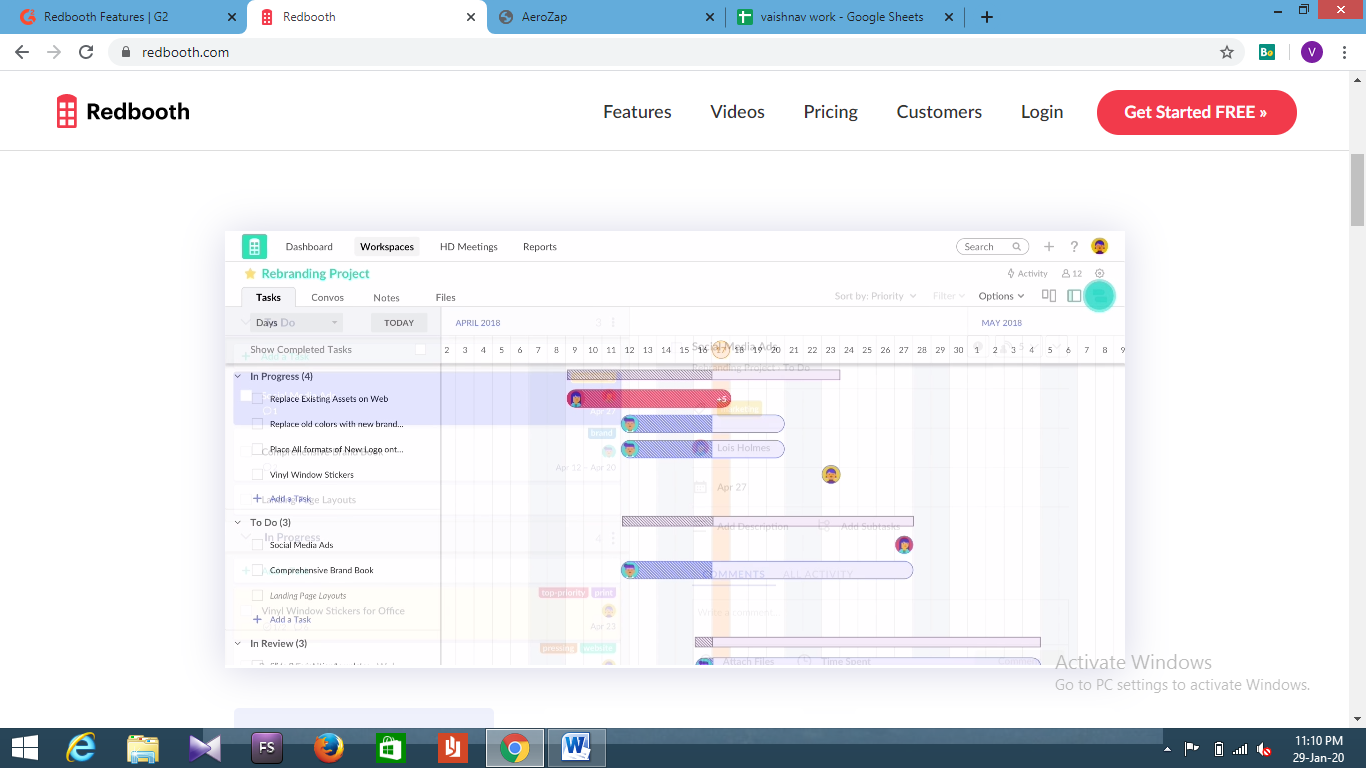Click the star beside Rebranding Project
This screenshot has width=1366, height=768.
250,273
